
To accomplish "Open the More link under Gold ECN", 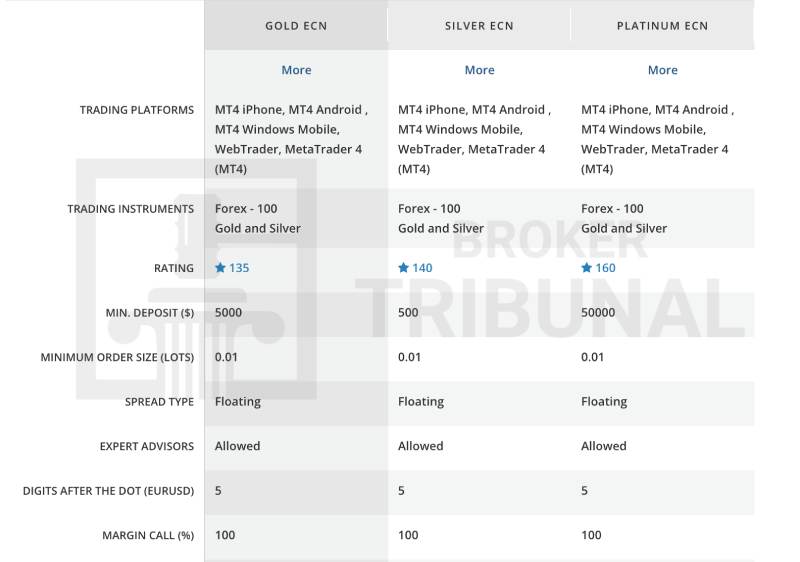I will [296, 70].
